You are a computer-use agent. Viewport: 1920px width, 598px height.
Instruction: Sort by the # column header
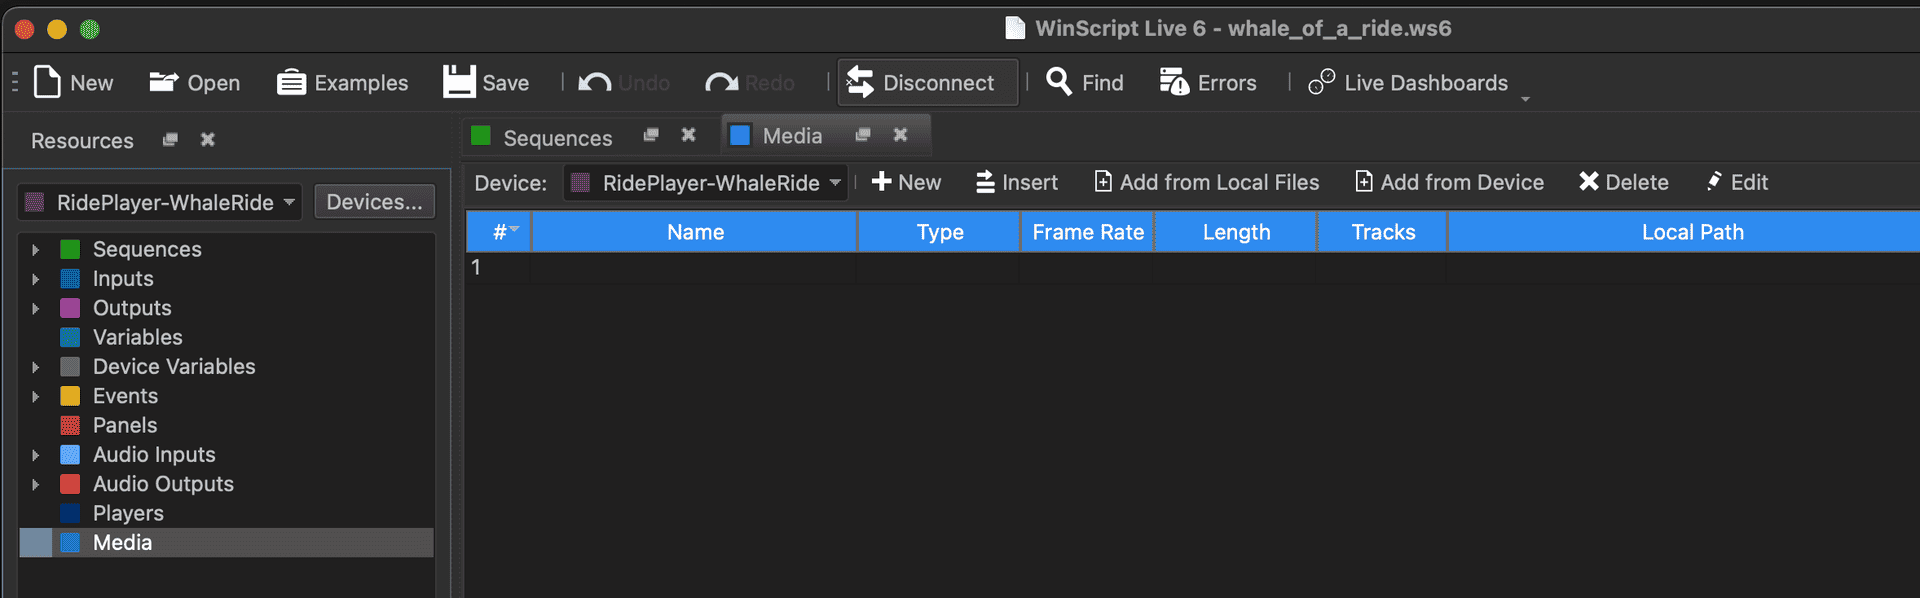499,232
